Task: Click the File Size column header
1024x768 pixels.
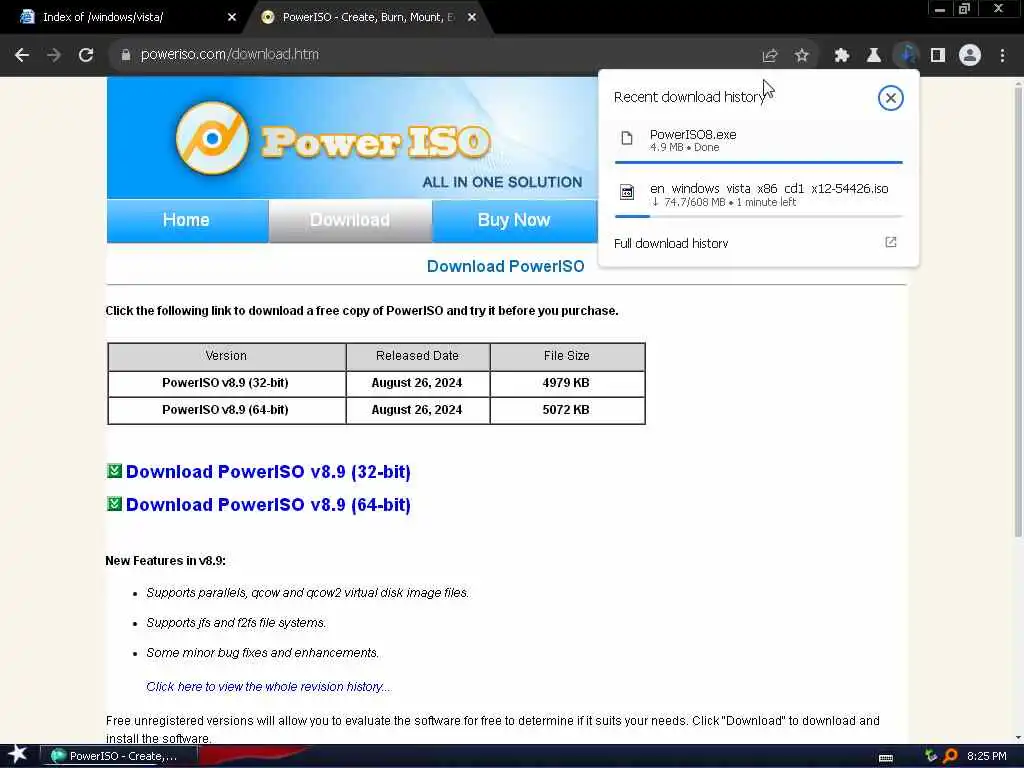Action: [567, 356]
